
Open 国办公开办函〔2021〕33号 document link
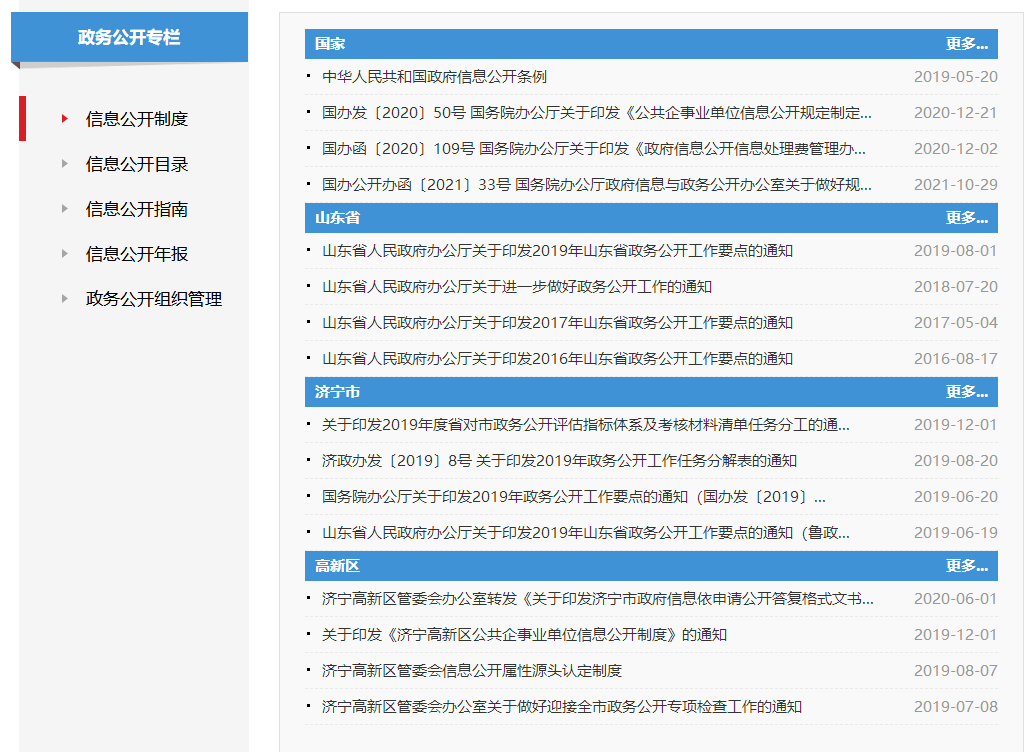click(x=596, y=185)
